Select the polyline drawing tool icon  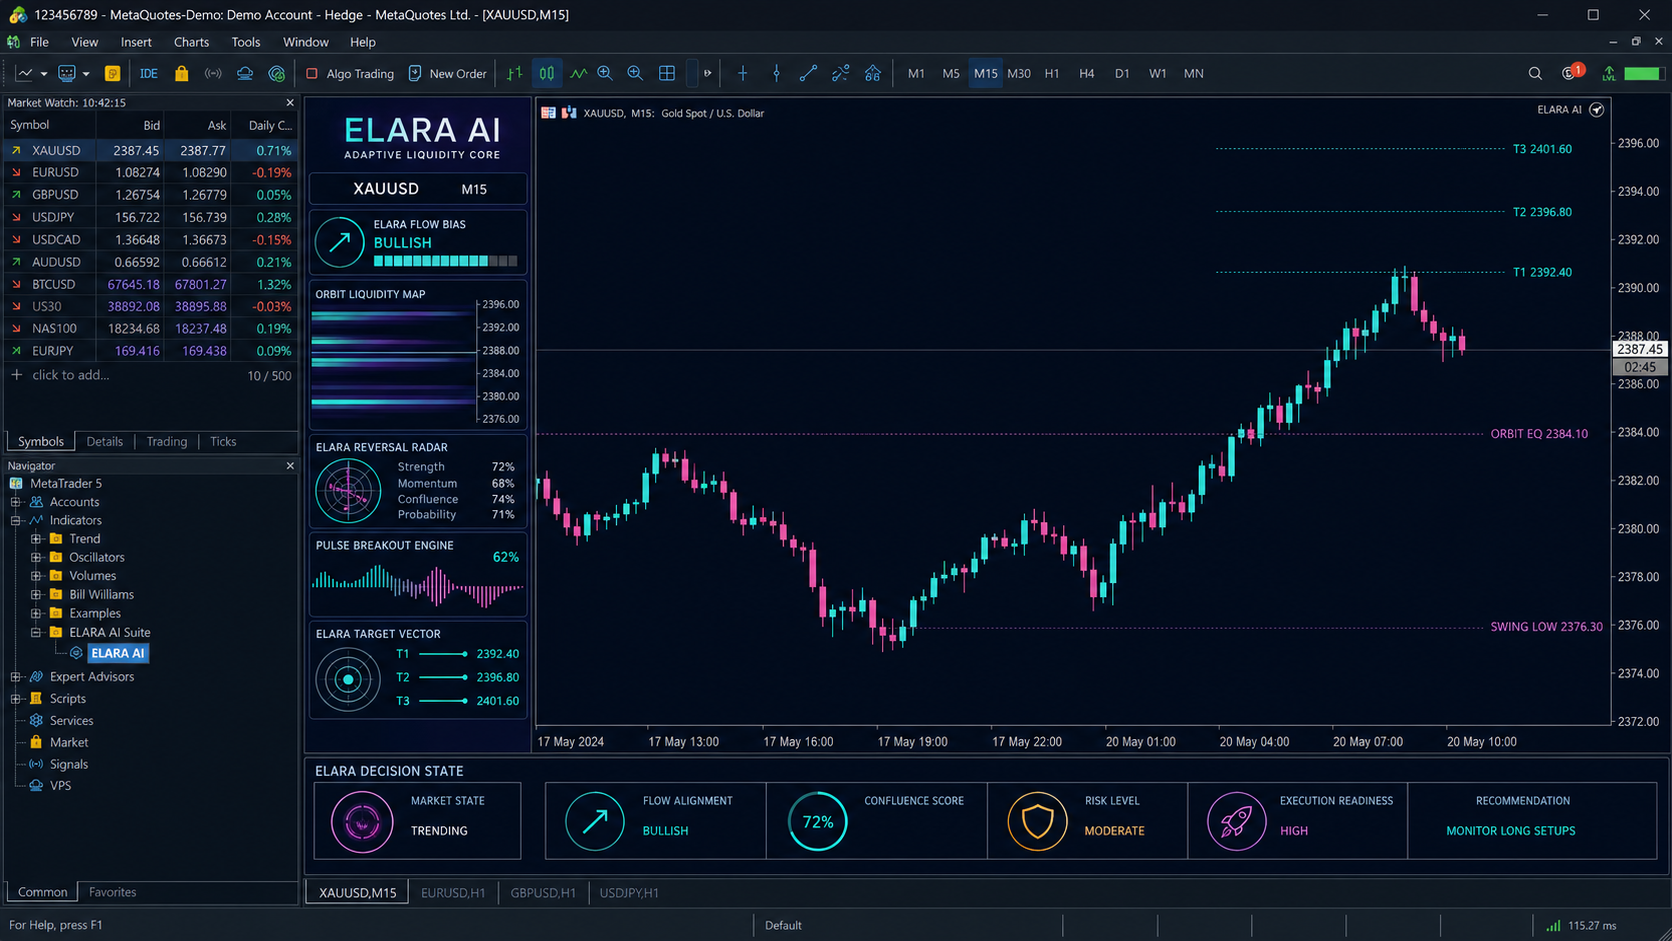point(840,73)
